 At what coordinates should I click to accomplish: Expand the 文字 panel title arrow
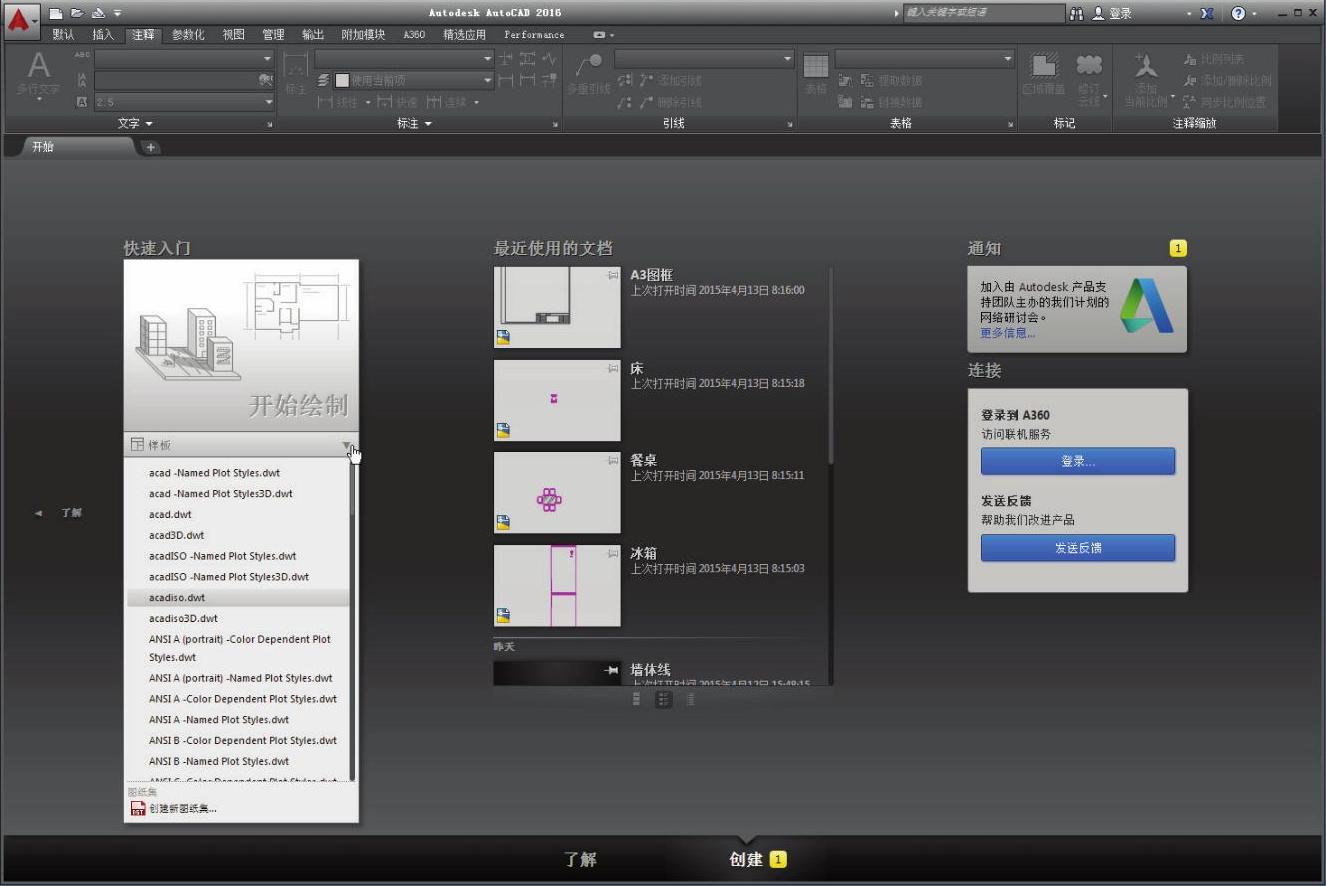click(149, 124)
